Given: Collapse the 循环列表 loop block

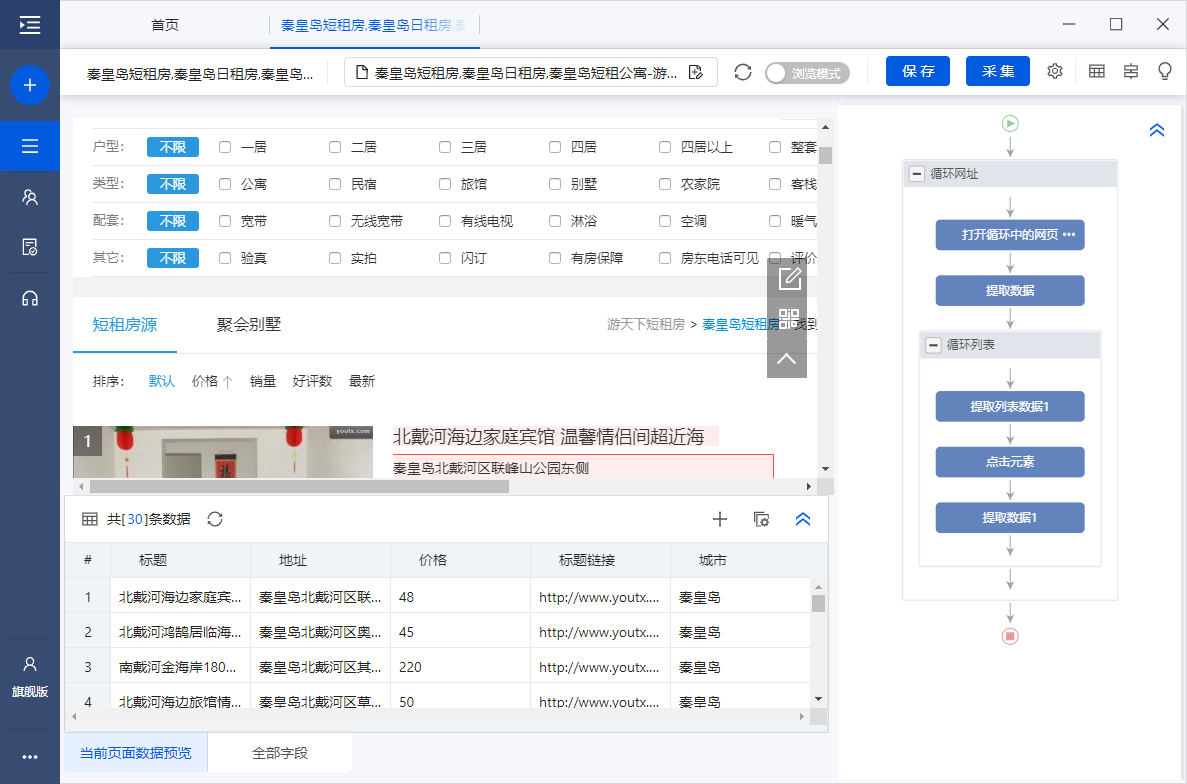Looking at the screenshot, I should [932, 345].
